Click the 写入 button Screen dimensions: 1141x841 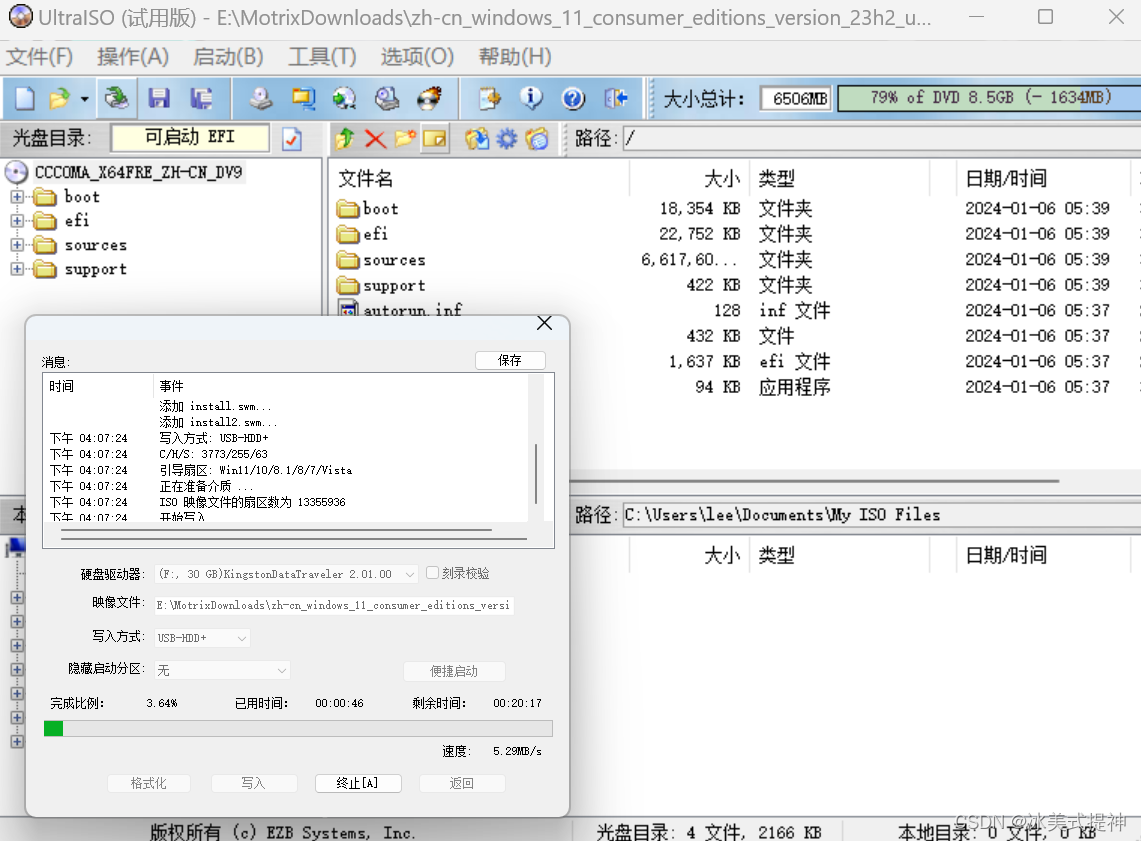pos(253,783)
